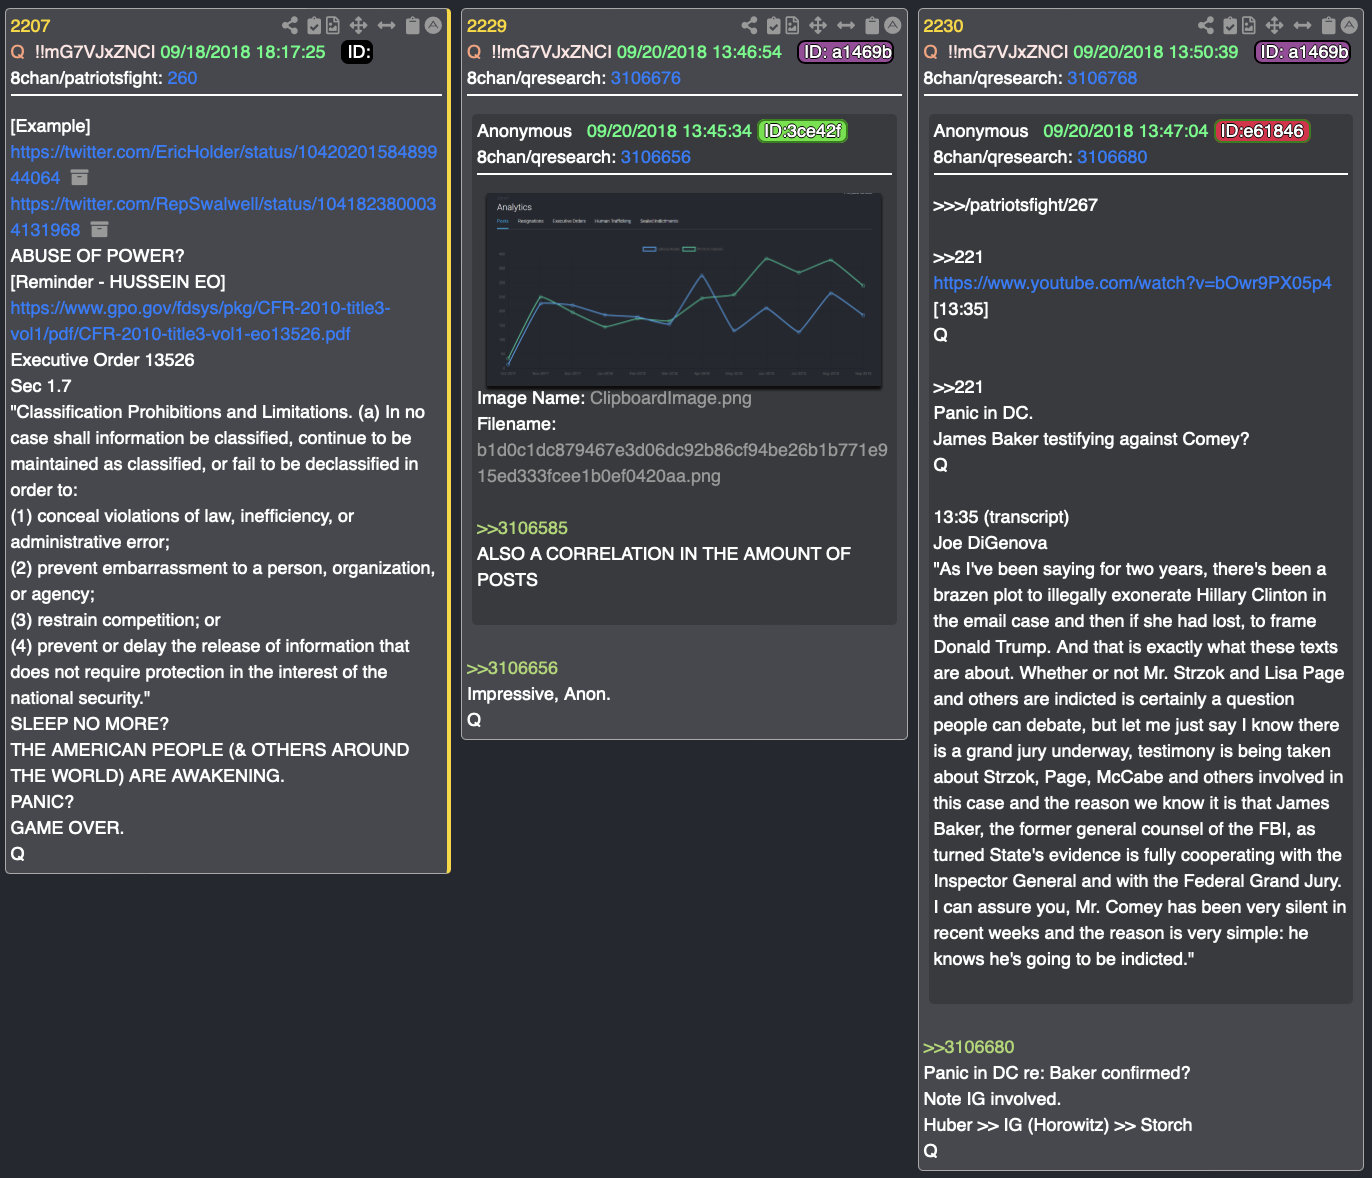Click the image-file icon on post 2207
This screenshot has height=1178, width=1372.
[333, 26]
